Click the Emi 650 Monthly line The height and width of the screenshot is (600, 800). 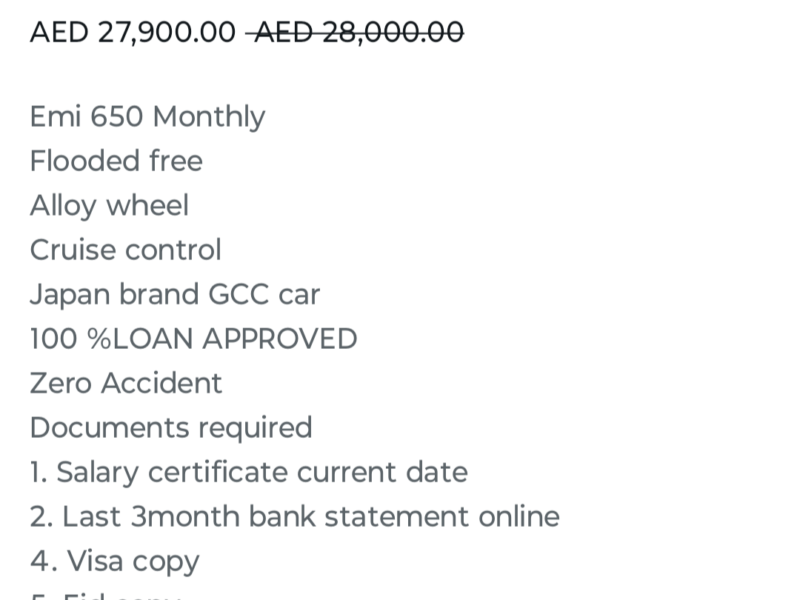coord(147,117)
